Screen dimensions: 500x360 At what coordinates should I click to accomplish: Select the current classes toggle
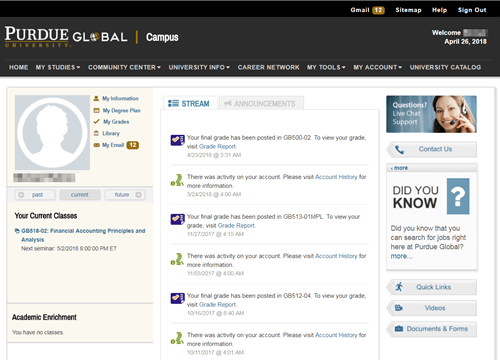[80, 195]
